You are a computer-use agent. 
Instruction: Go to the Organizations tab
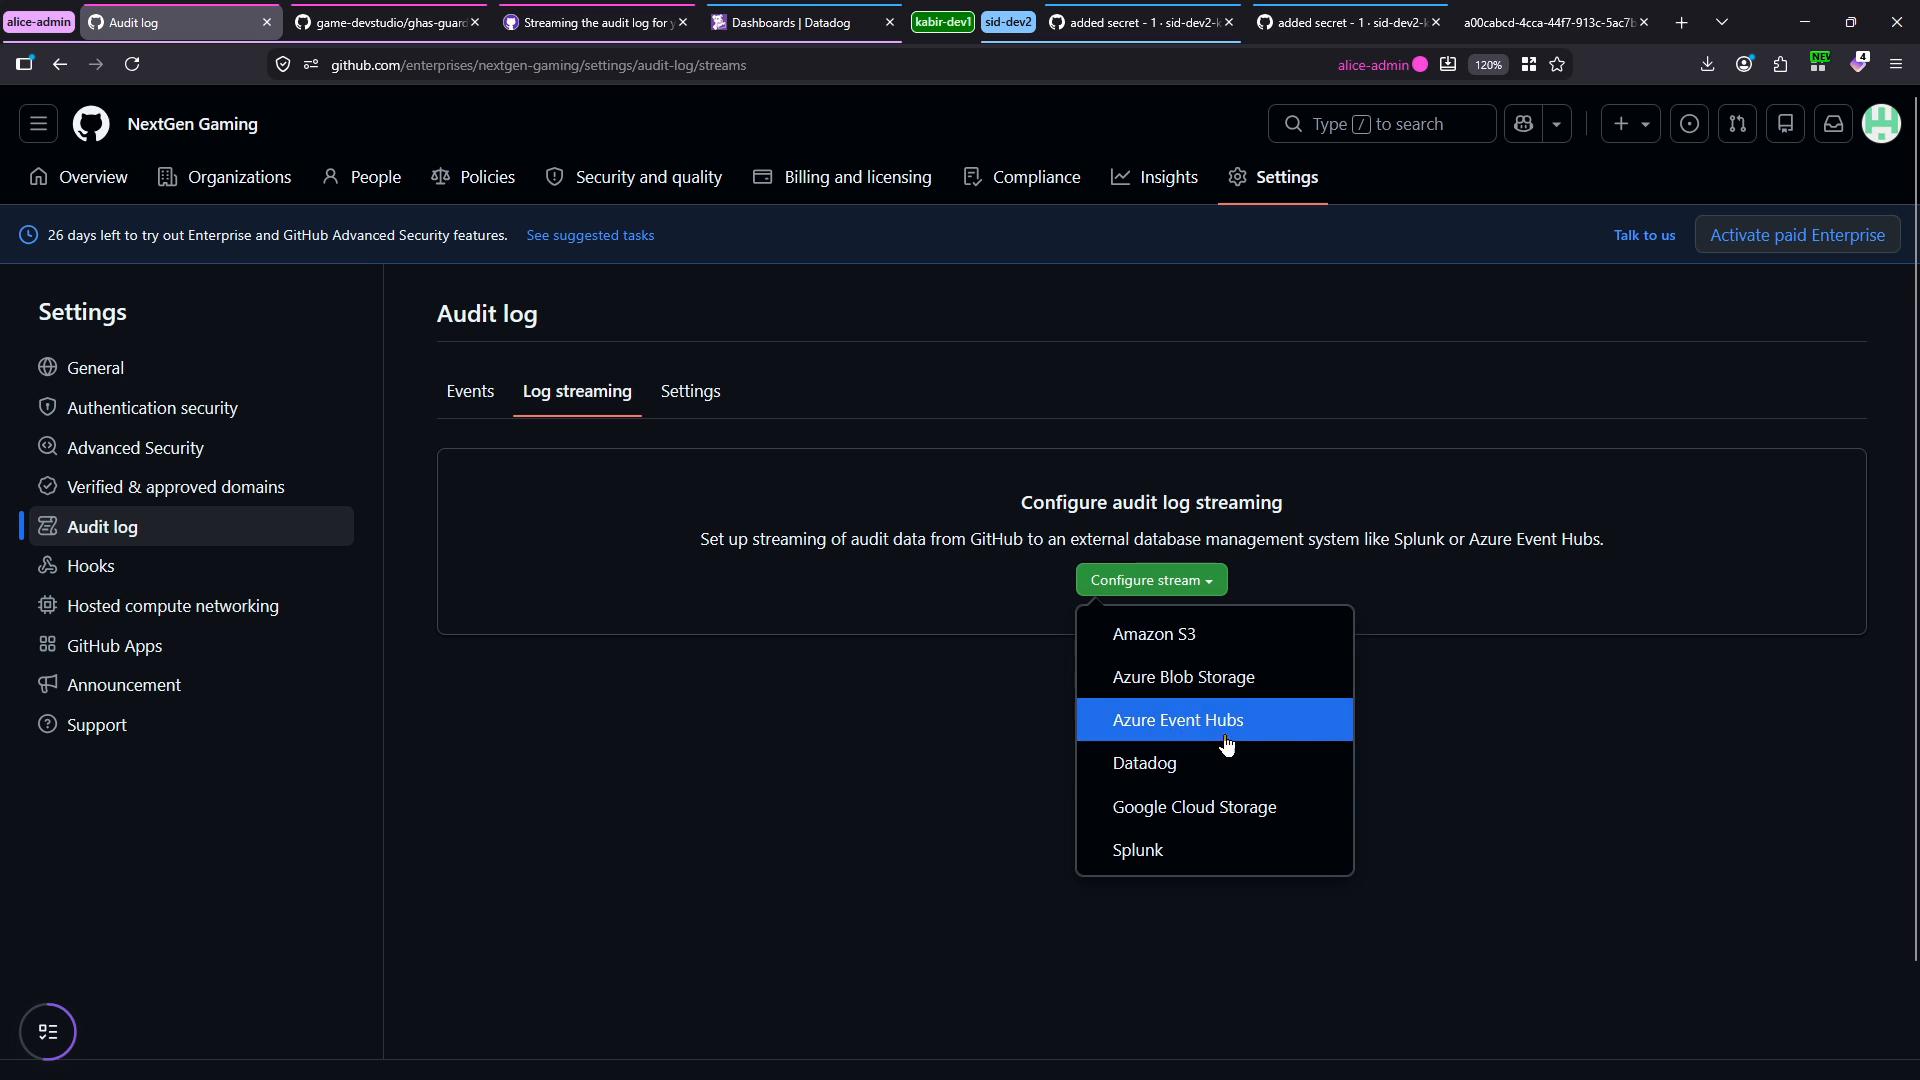coord(225,177)
